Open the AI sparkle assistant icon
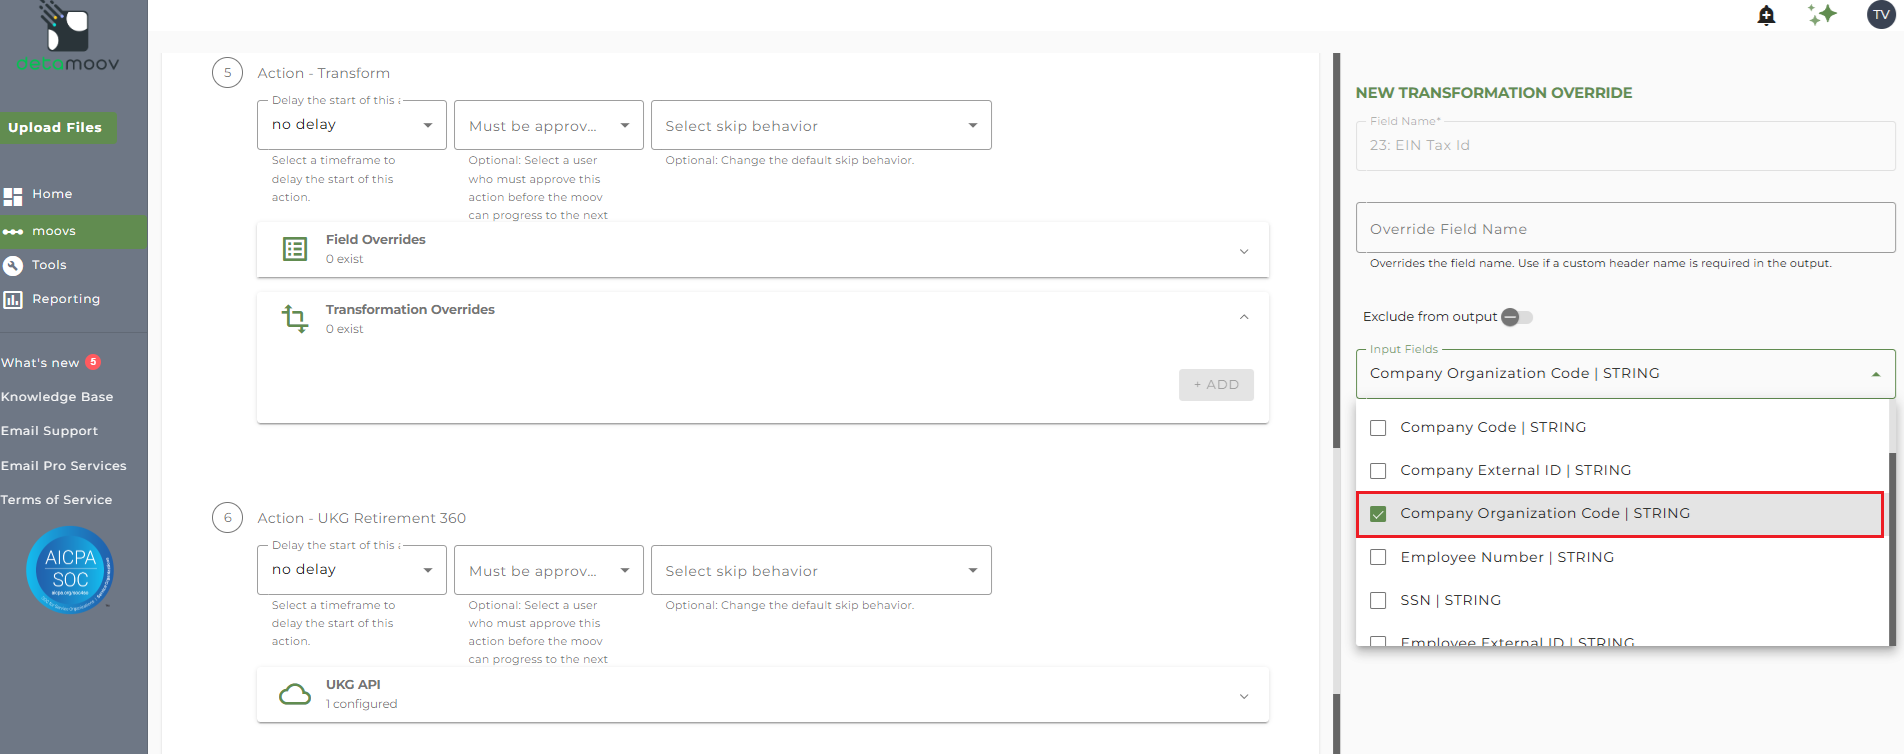The width and height of the screenshot is (1904, 754). coord(1822,15)
